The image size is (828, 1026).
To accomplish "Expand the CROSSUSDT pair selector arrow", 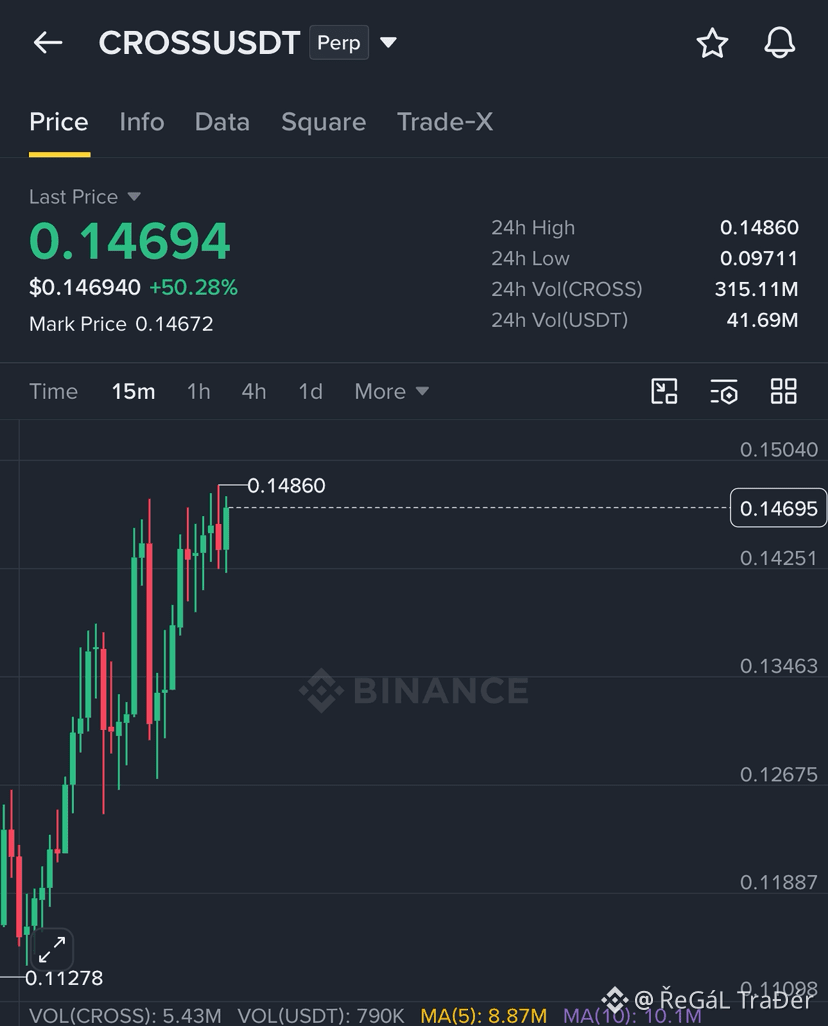I will click(x=389, y=43).
